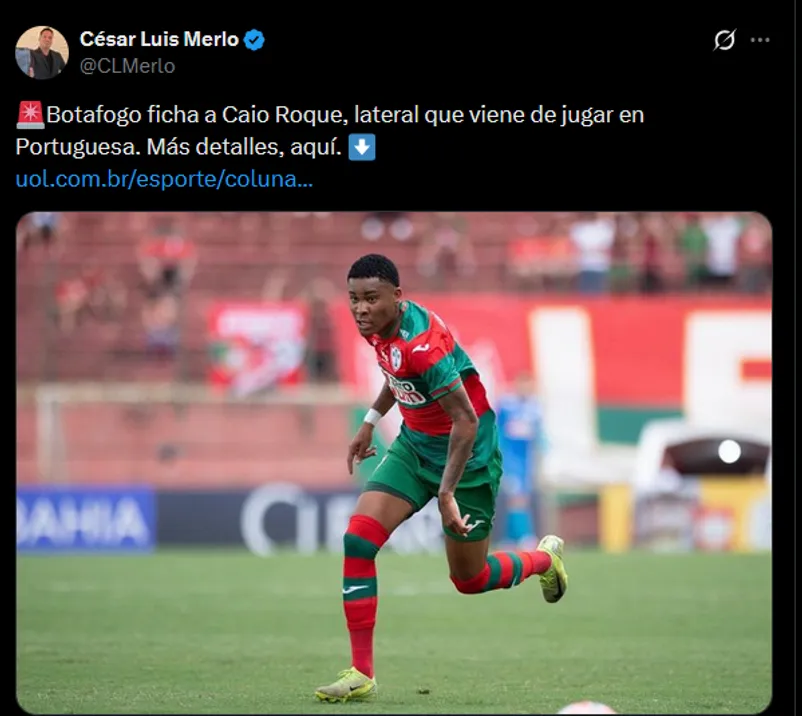Click César Luis Merlo's profile avatar

(42, 53)
